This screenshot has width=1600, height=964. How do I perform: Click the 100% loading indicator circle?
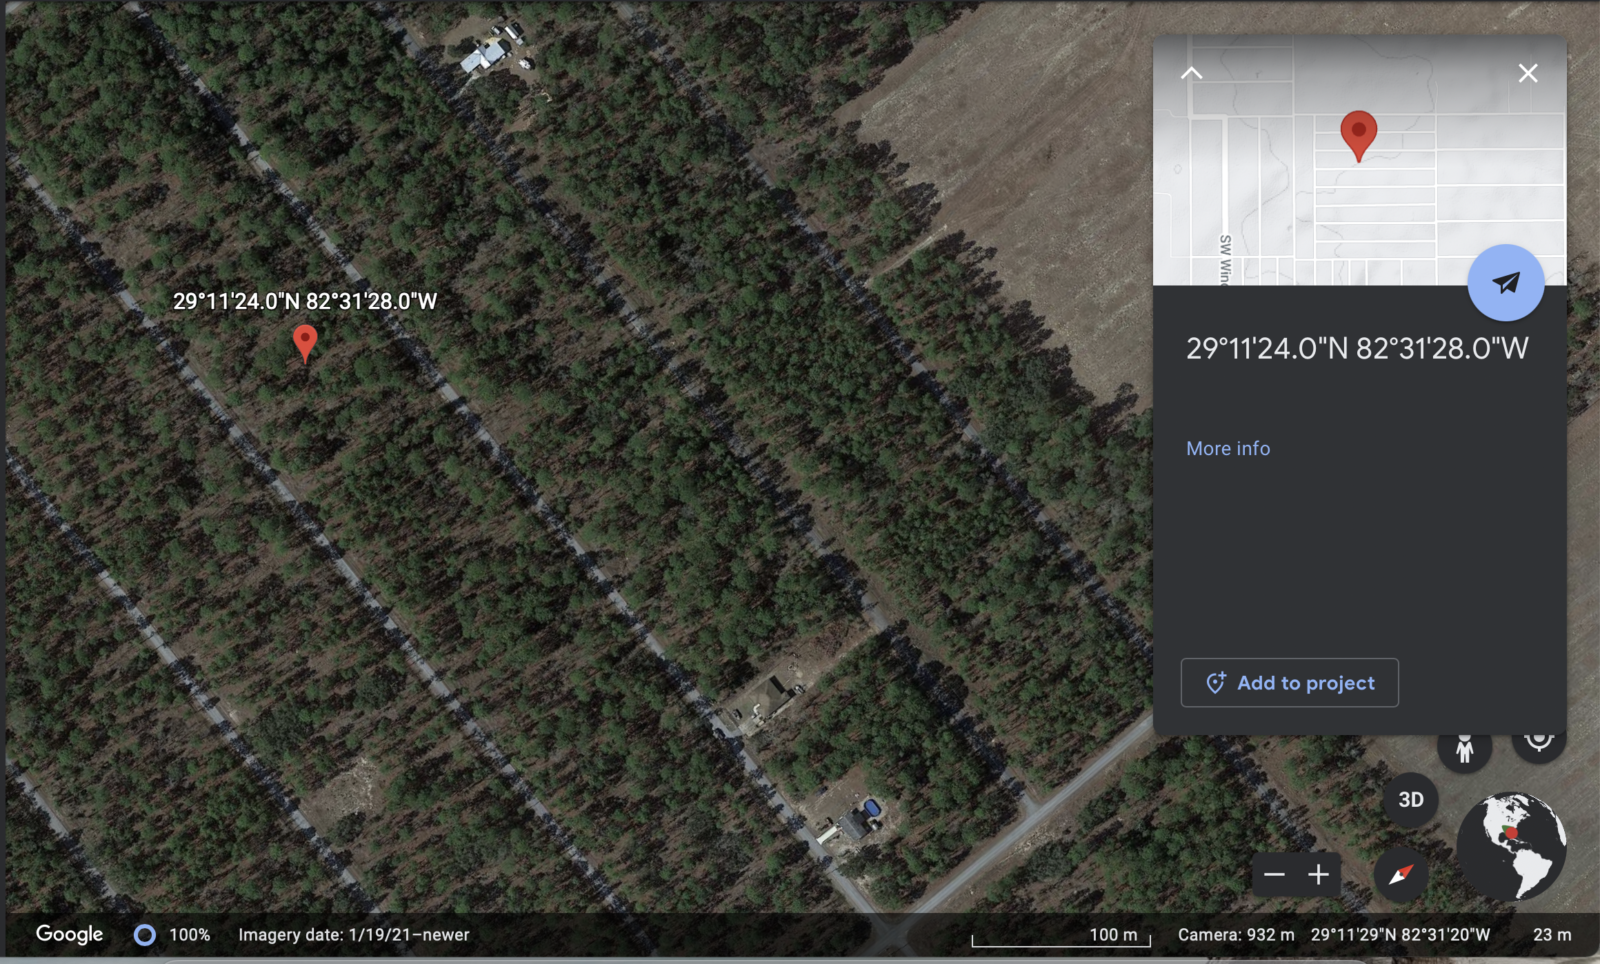[145, 935]
